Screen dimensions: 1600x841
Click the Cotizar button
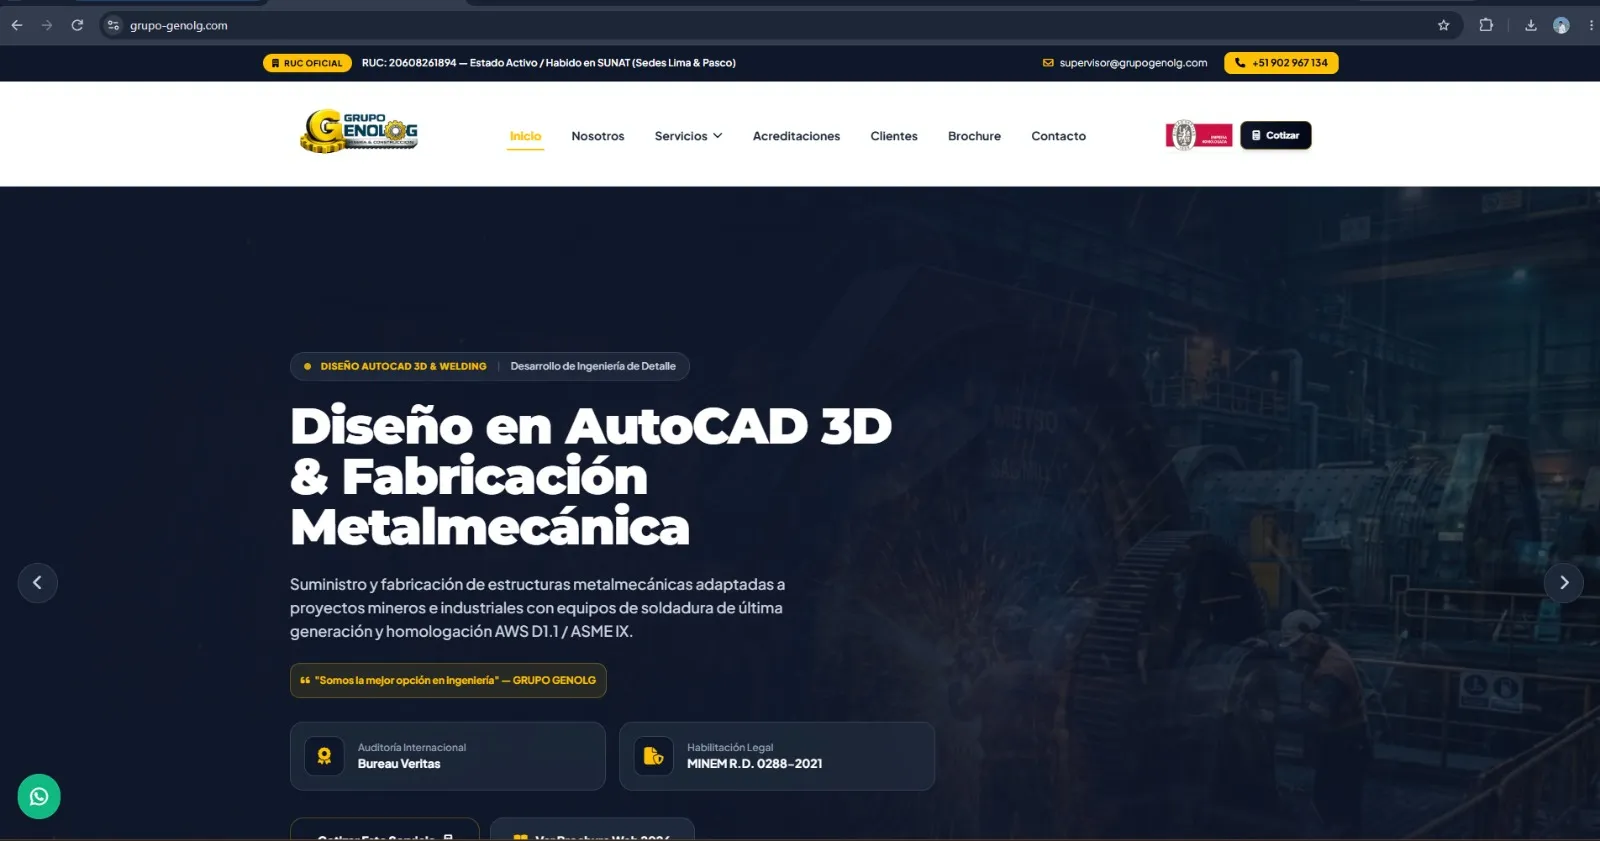(x=1276, y=135)
